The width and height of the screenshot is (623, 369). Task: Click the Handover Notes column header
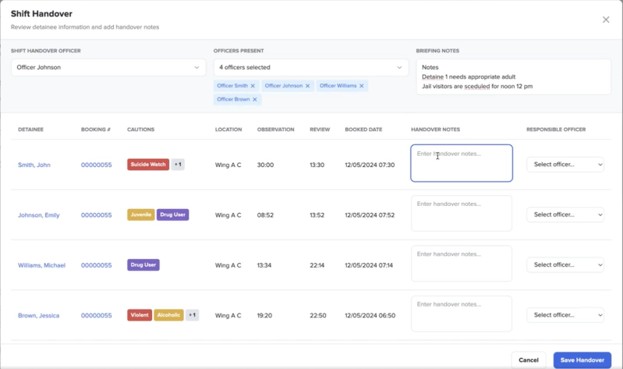(x=435, y=129)
